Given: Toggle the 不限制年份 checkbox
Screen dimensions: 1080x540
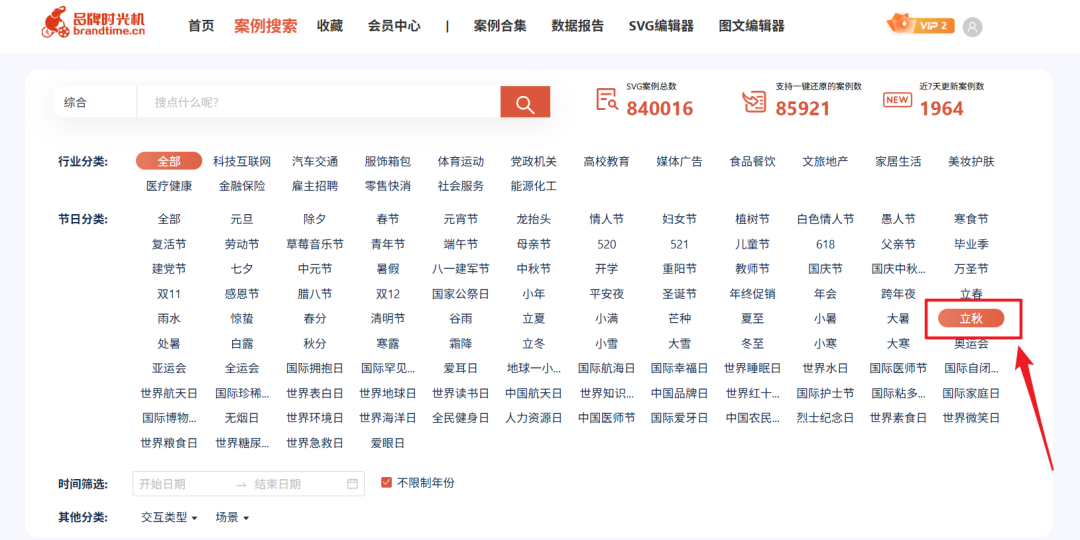Looking at the screenshot, I should point(386,482).
